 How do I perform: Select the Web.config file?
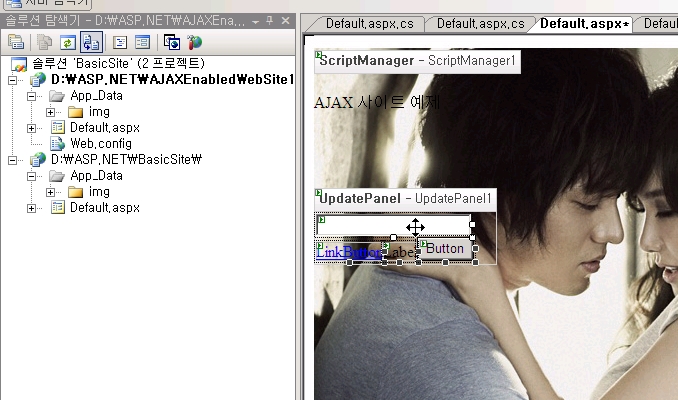point(101,144)
